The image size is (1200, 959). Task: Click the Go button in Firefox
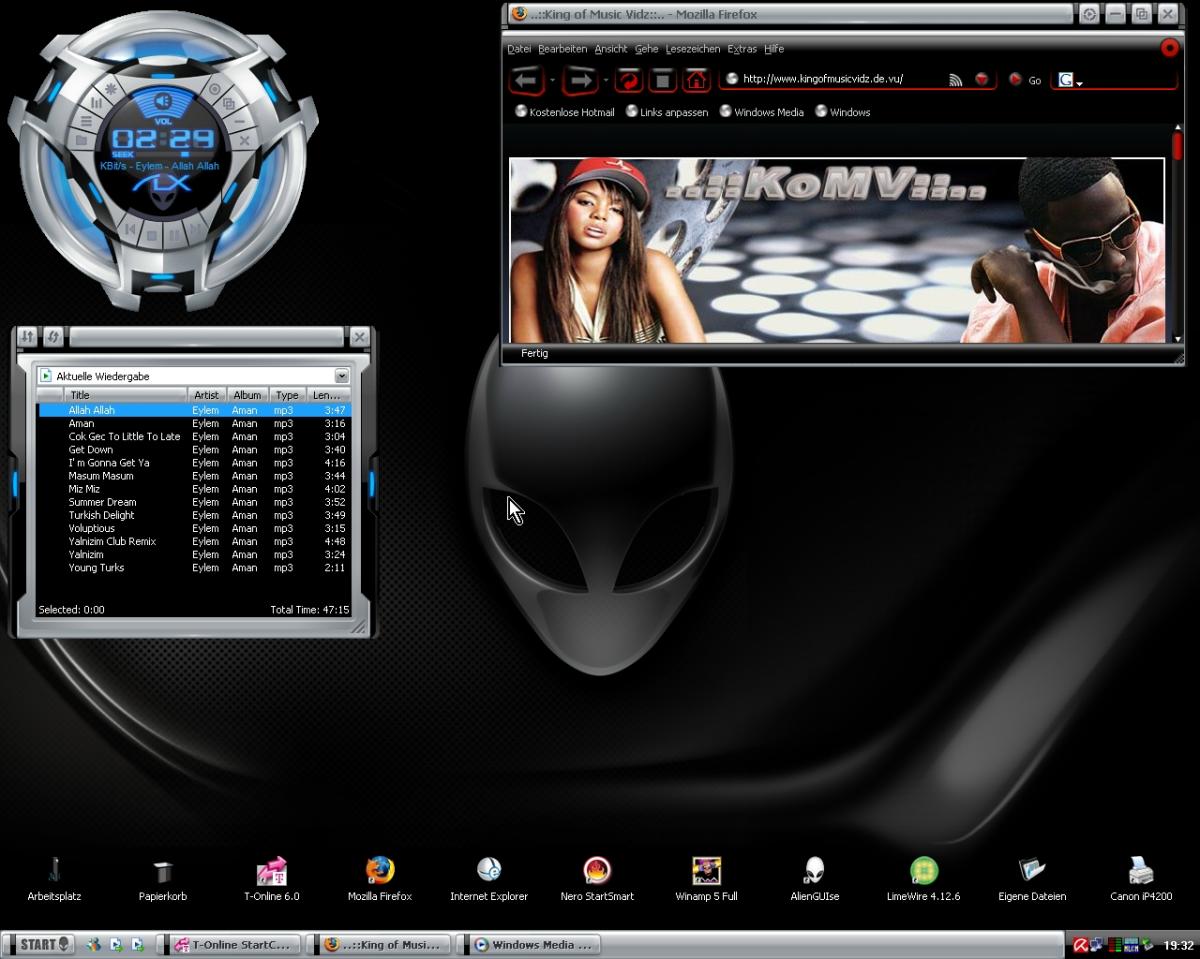1026,80
